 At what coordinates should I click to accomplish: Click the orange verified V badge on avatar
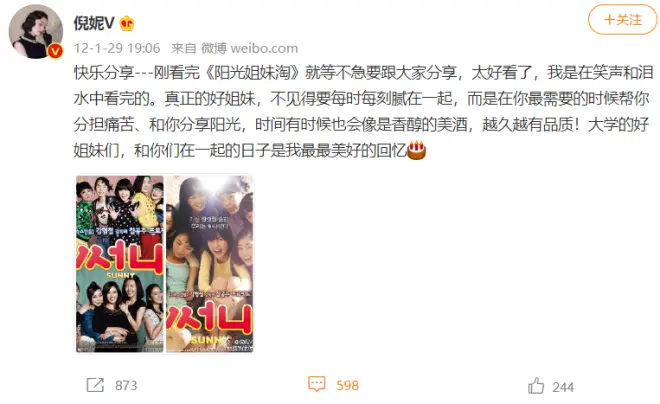pyautogui.click(x=55, y=51)
